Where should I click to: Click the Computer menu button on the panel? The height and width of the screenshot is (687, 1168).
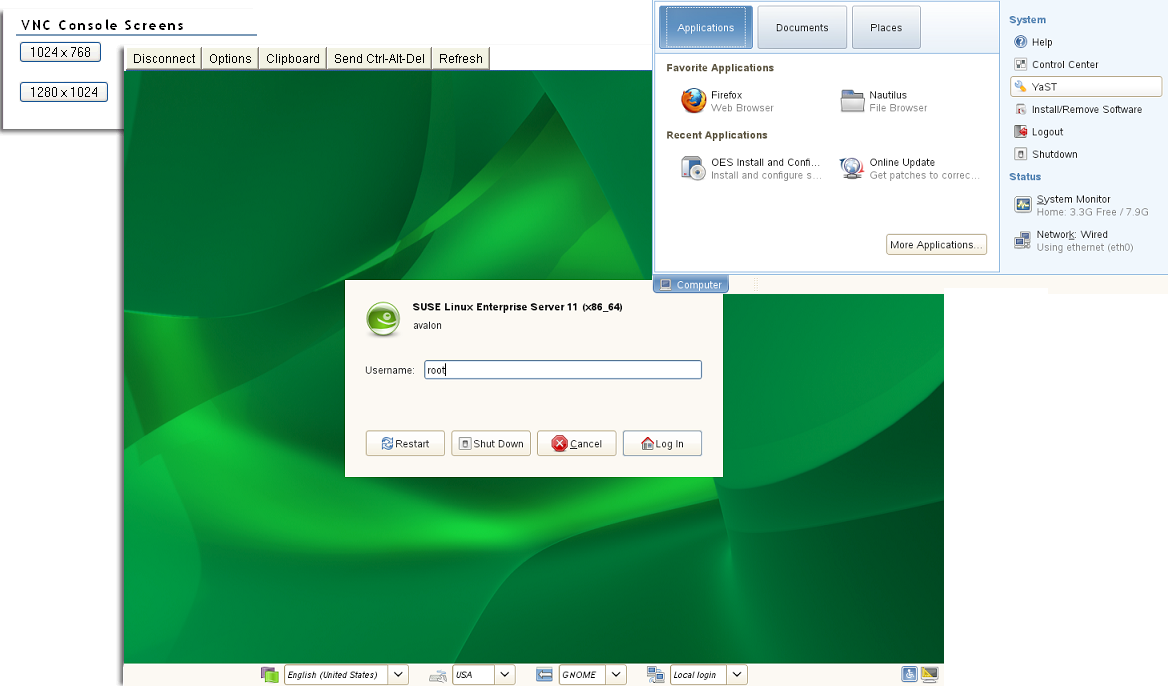(691, 285)
